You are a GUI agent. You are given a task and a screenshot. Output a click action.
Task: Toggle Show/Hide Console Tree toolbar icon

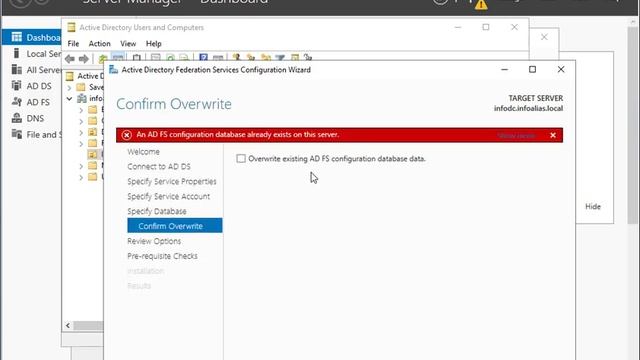pyautogui.click(x=118, y=58)
